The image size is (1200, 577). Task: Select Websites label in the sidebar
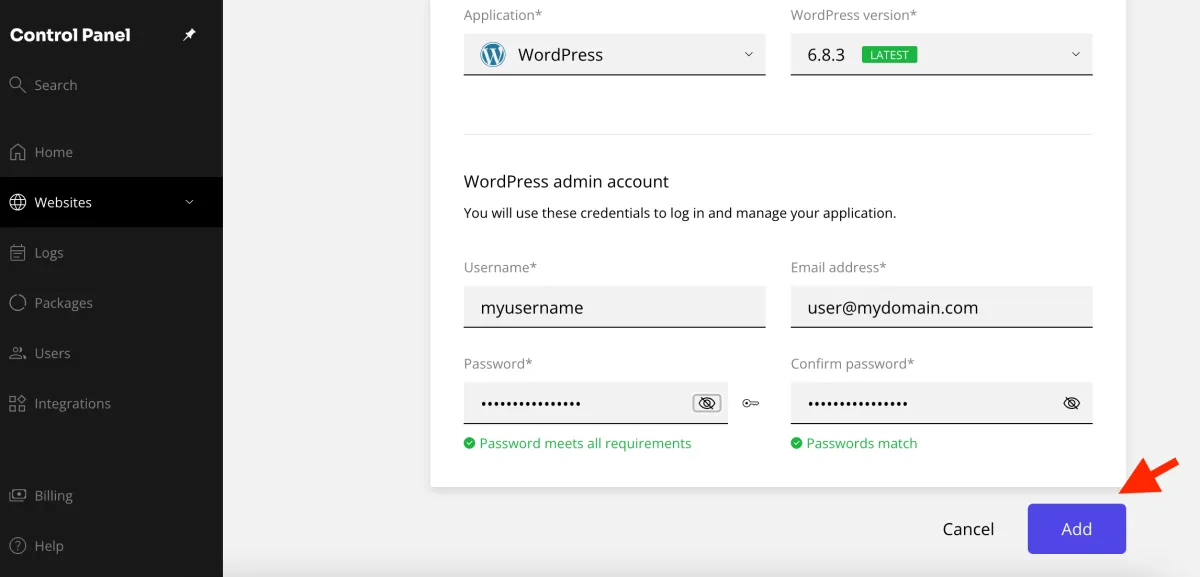63,202
